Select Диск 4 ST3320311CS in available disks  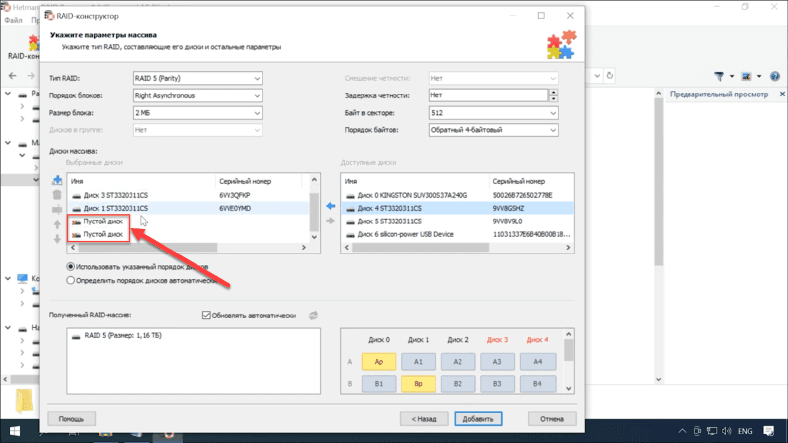click(x=457, y=208)
